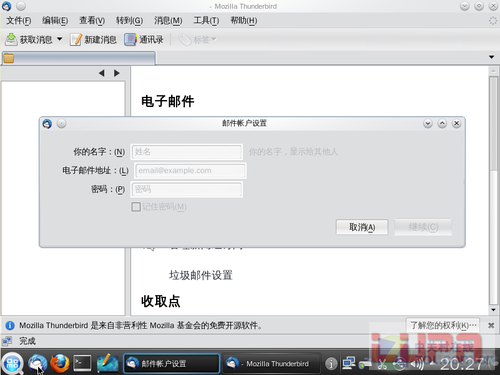Click the network tray icon

click(348, 363)
